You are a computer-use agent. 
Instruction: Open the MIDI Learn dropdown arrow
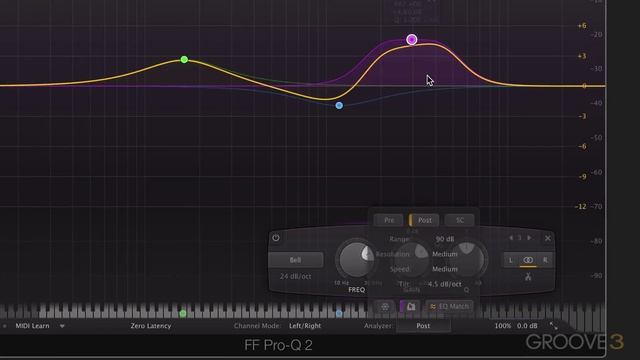[x=62, y=326]
